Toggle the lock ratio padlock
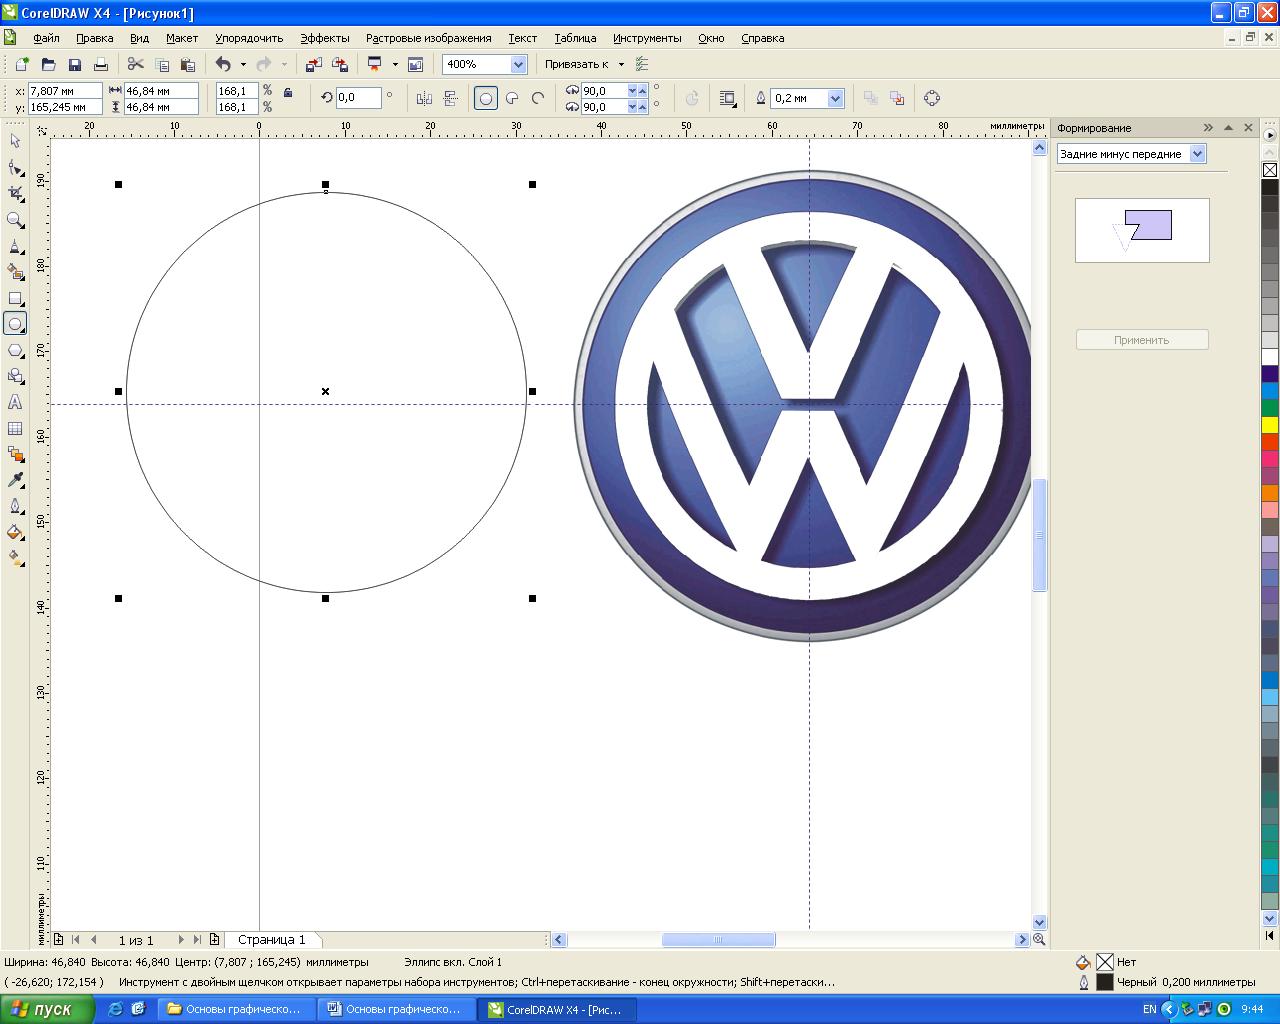 coord(288,92)
